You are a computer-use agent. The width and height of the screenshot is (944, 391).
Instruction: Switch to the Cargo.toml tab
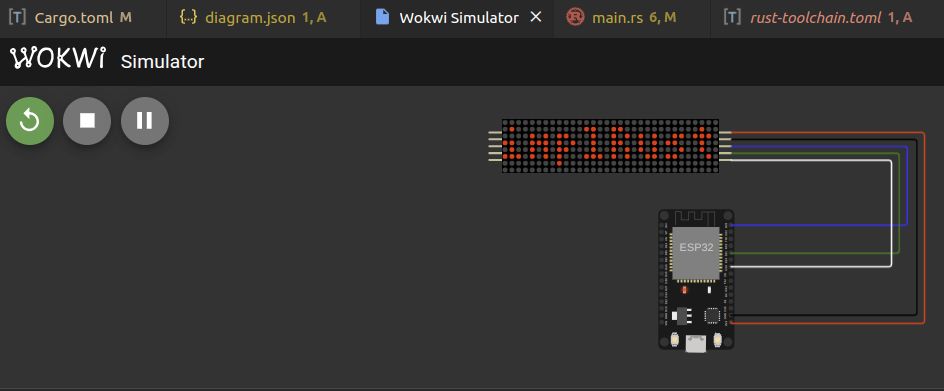(x=82, y=18)
